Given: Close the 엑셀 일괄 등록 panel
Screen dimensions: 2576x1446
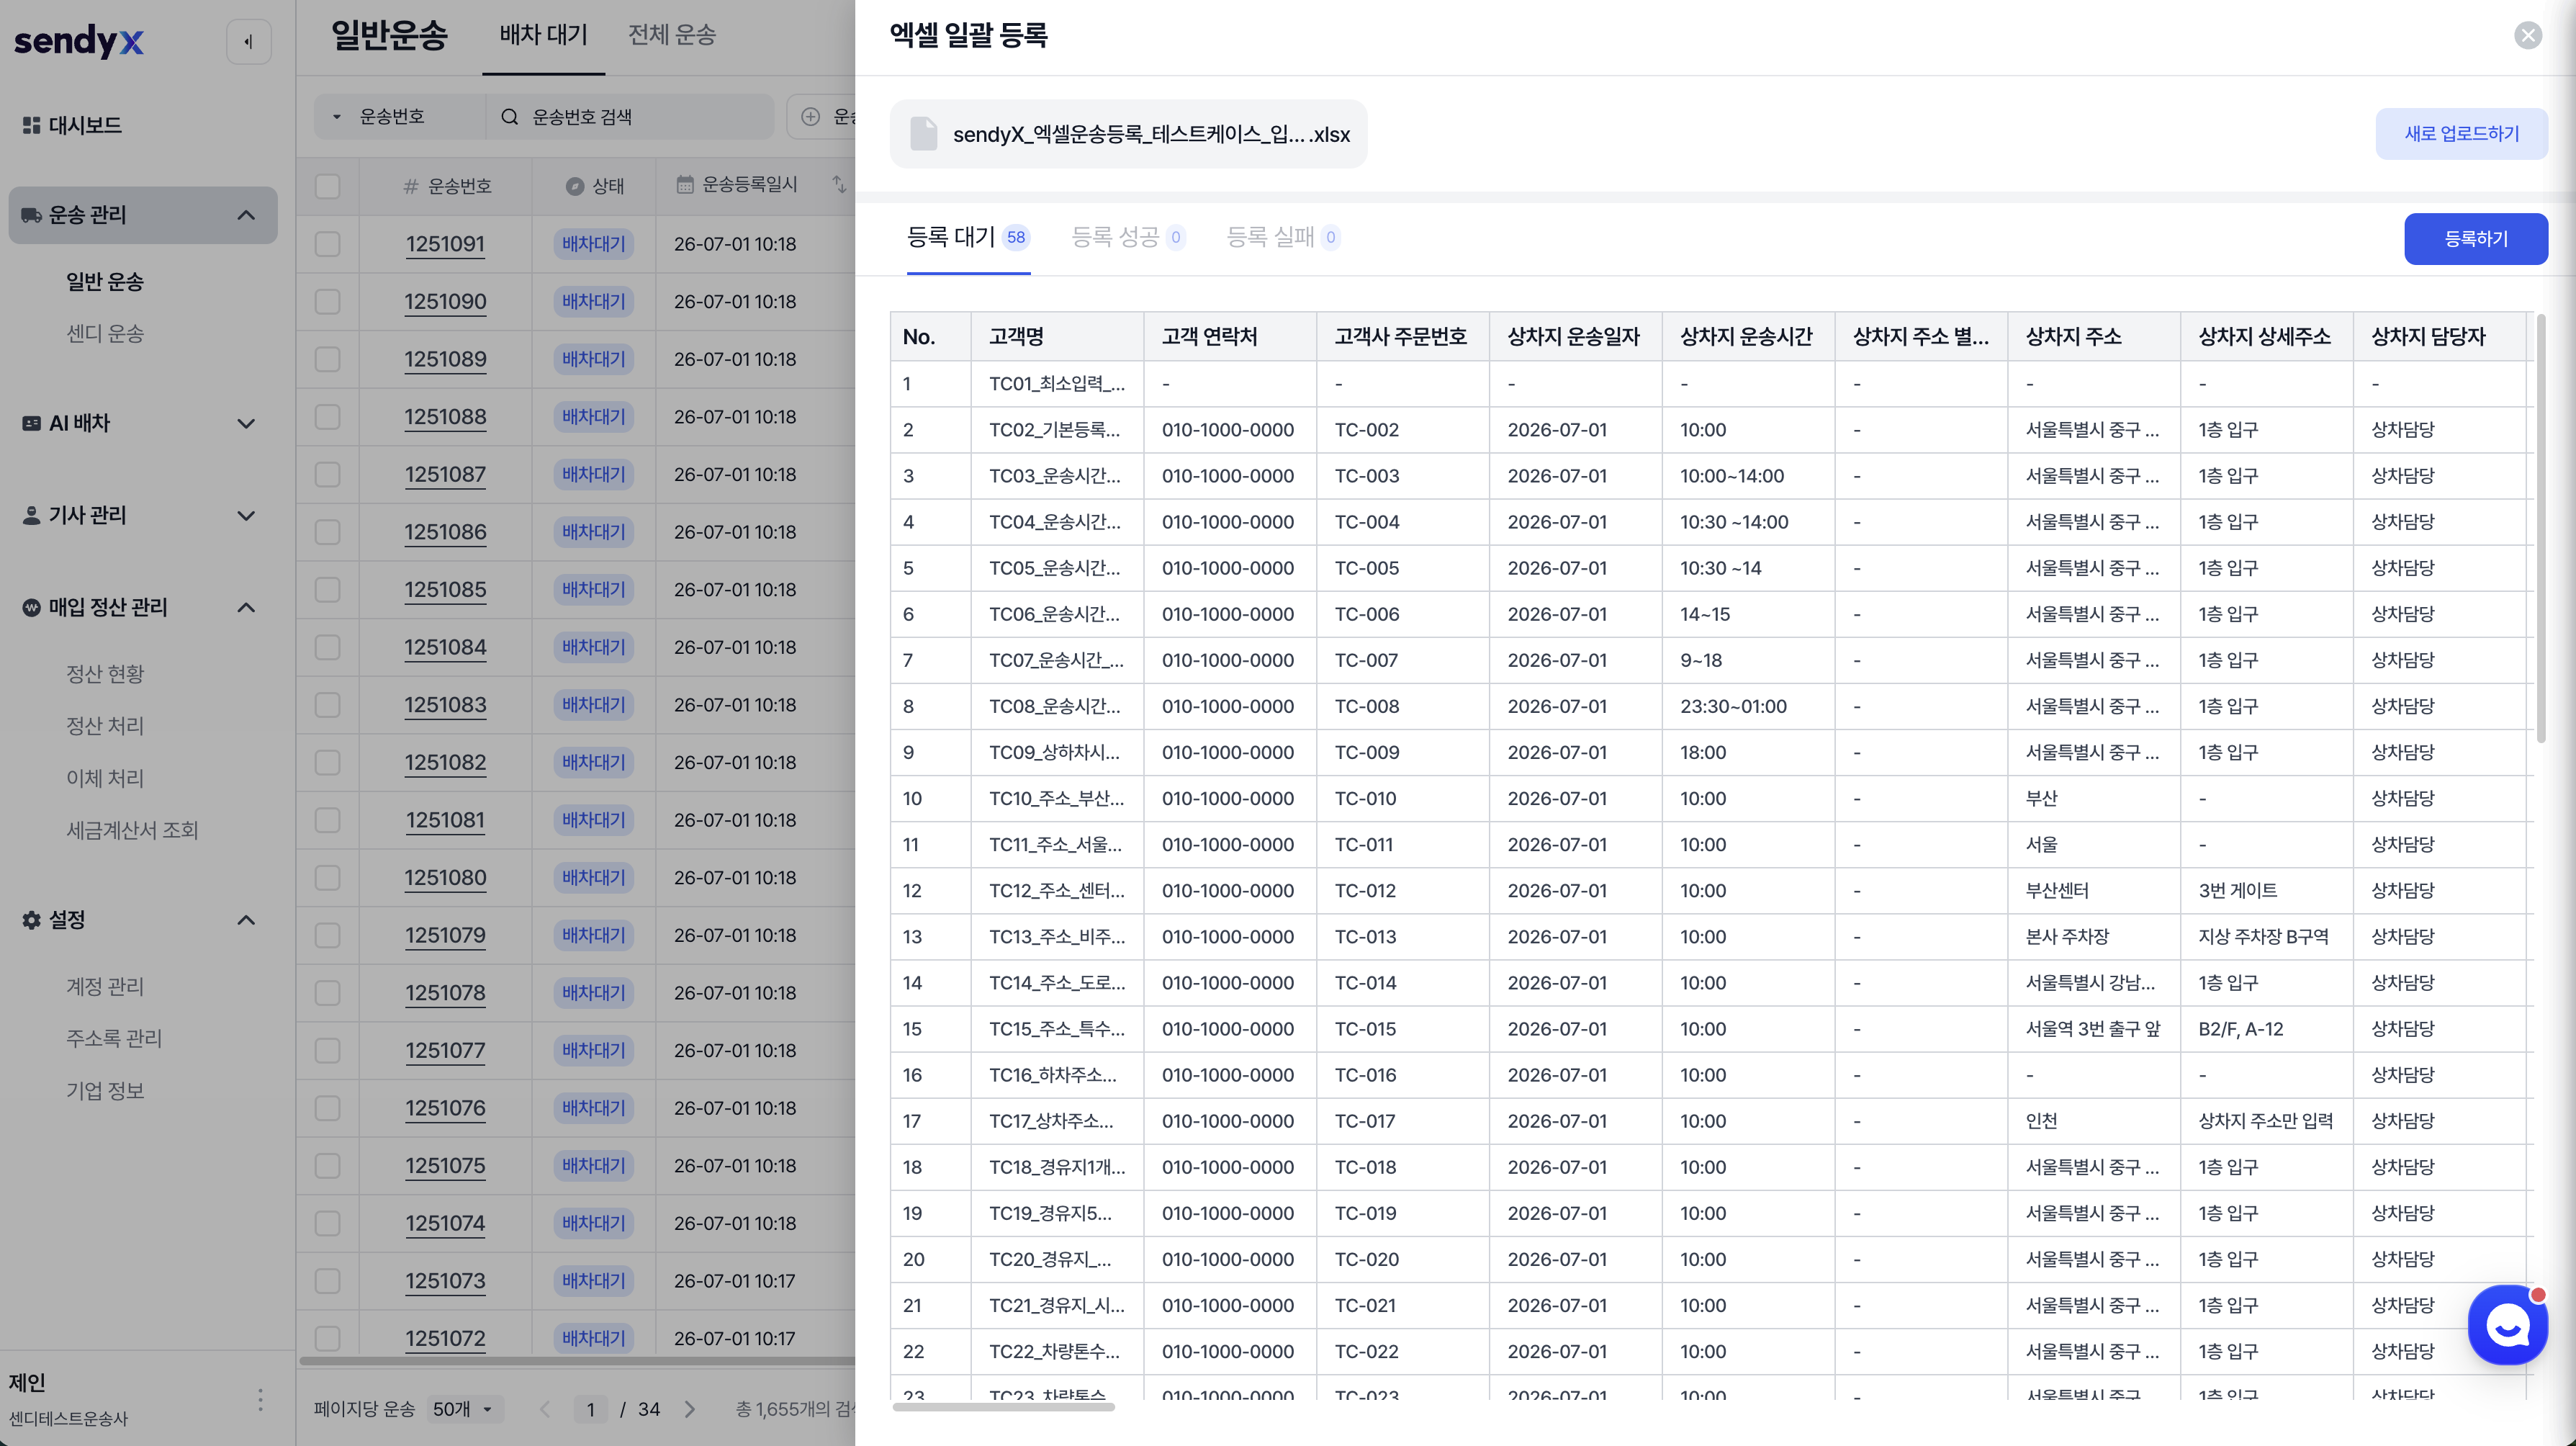Looking at the screenshot, I should [2528, 36].
